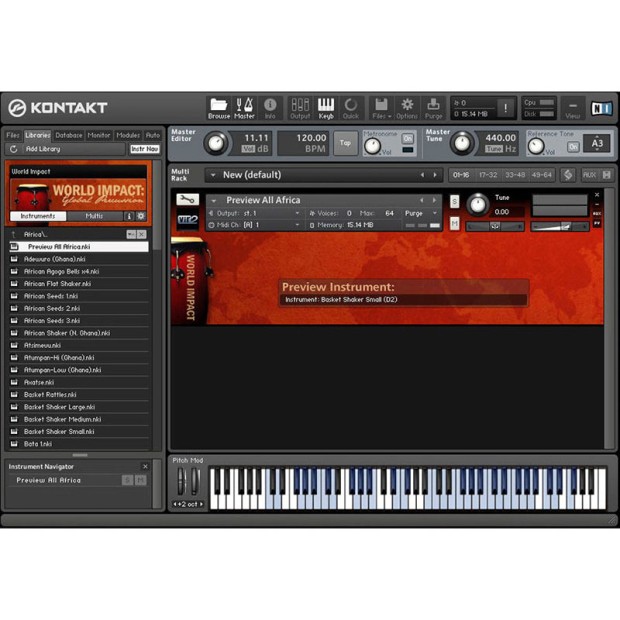Viewport: 620px width, 620px height.
Task: Expand the New (default) multi dropdown
Action: 213,175
